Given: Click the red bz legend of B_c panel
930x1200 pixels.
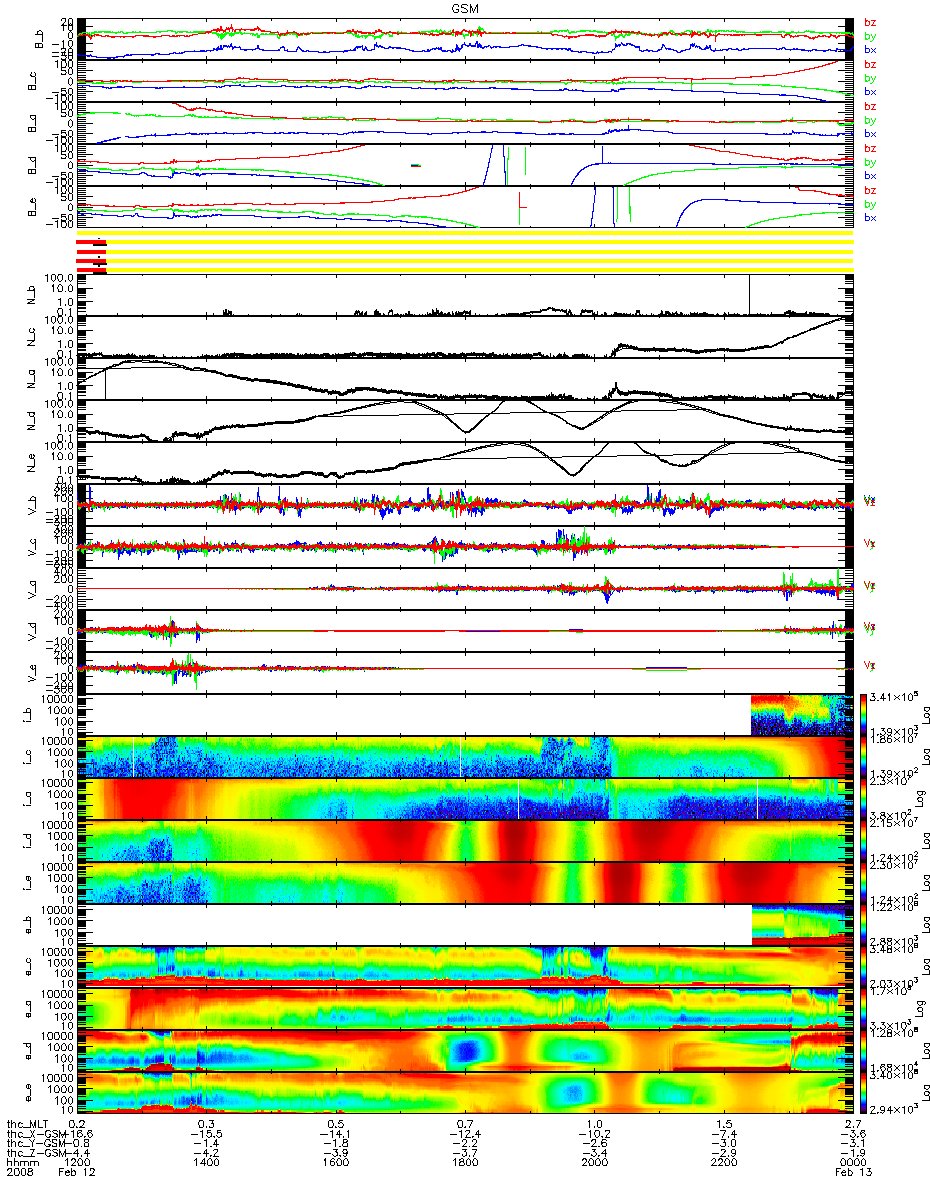Looking at the screenshot, I should (x=870, y=64).
